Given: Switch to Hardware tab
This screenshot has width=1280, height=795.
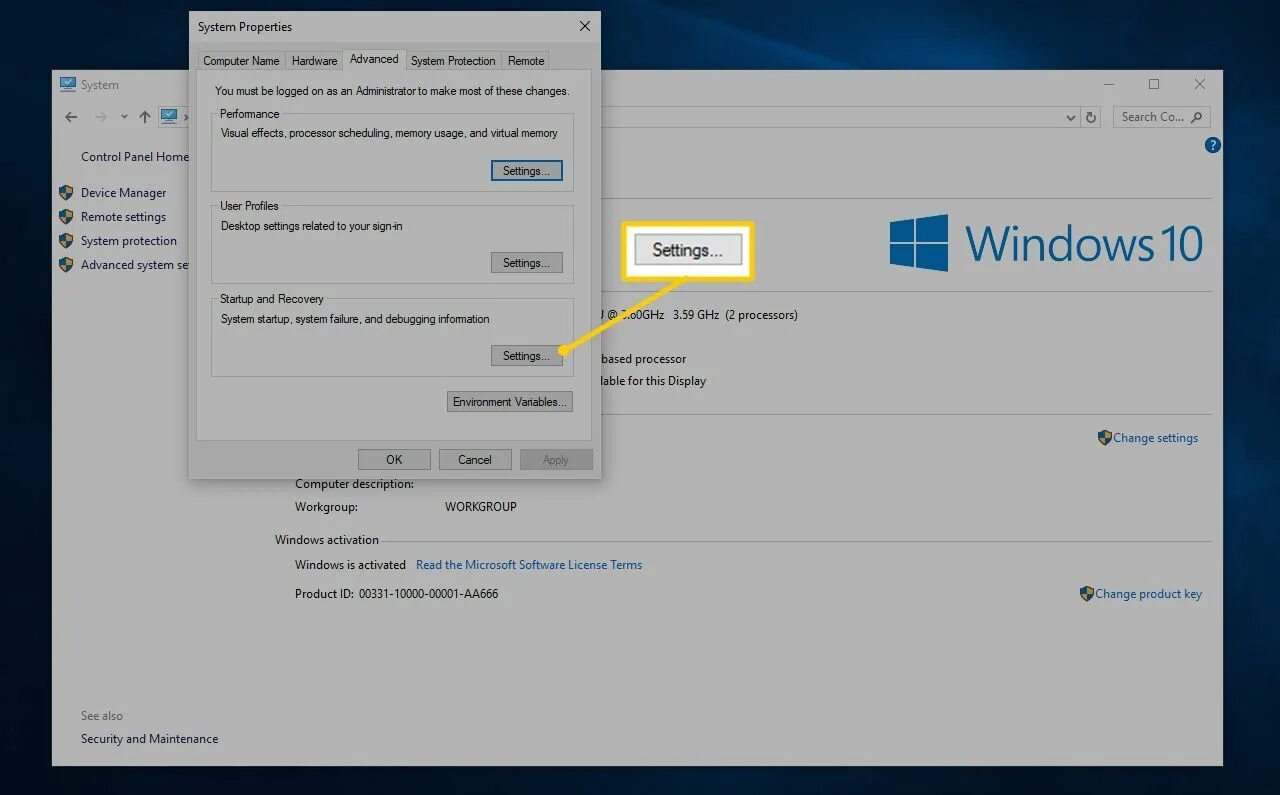Looking at the screenshot, I should [x=314, y=61].
